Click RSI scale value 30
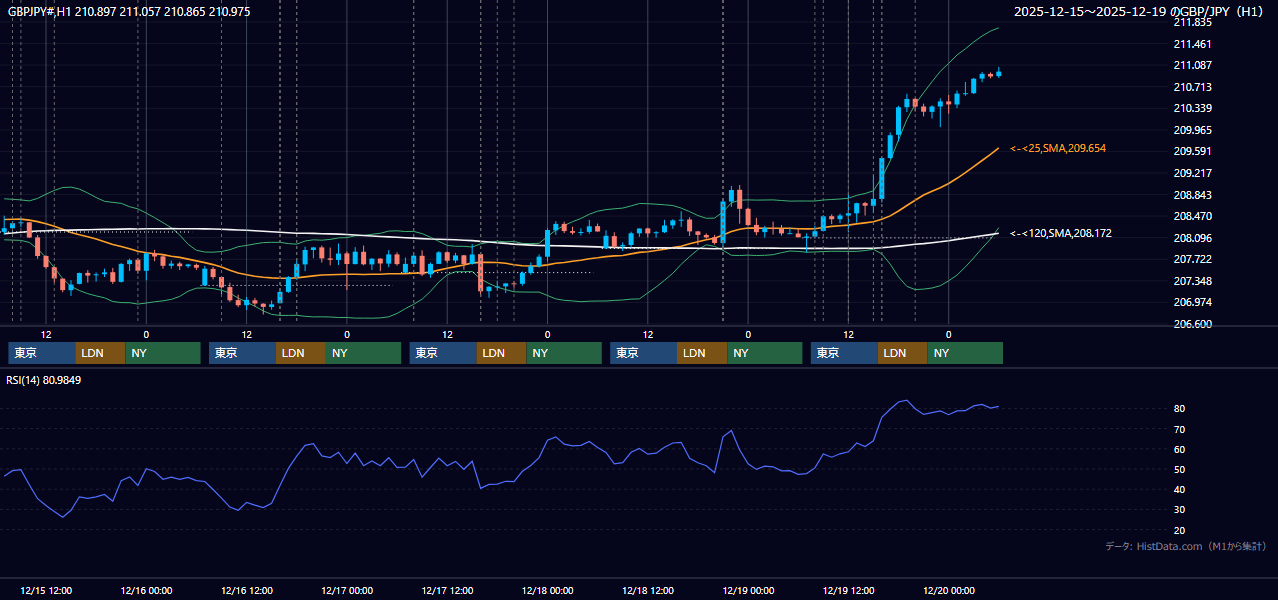1278x600 pixels. [1179, 510]
